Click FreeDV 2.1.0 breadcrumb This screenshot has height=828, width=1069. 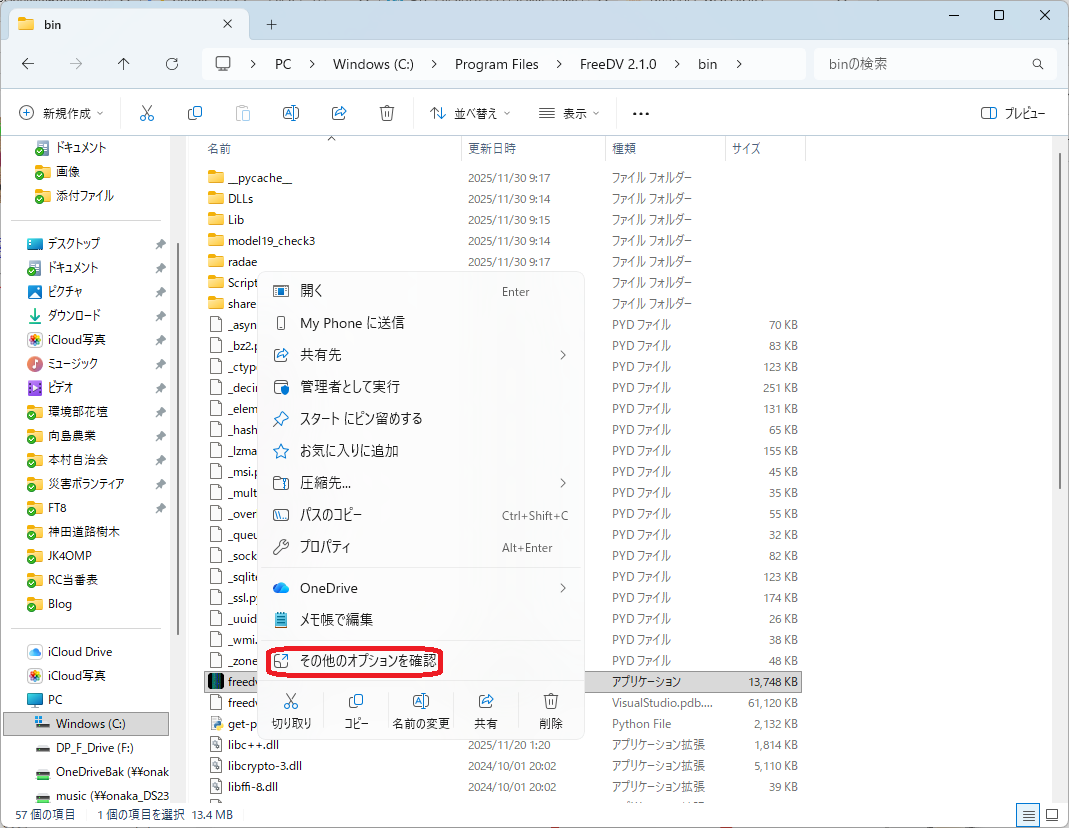pos(618,64)
